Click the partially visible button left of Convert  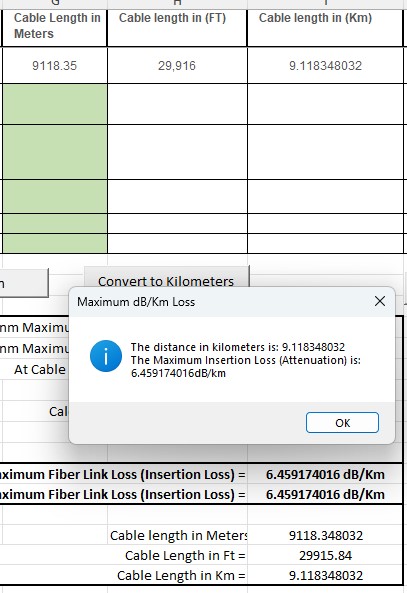(24, 283)
